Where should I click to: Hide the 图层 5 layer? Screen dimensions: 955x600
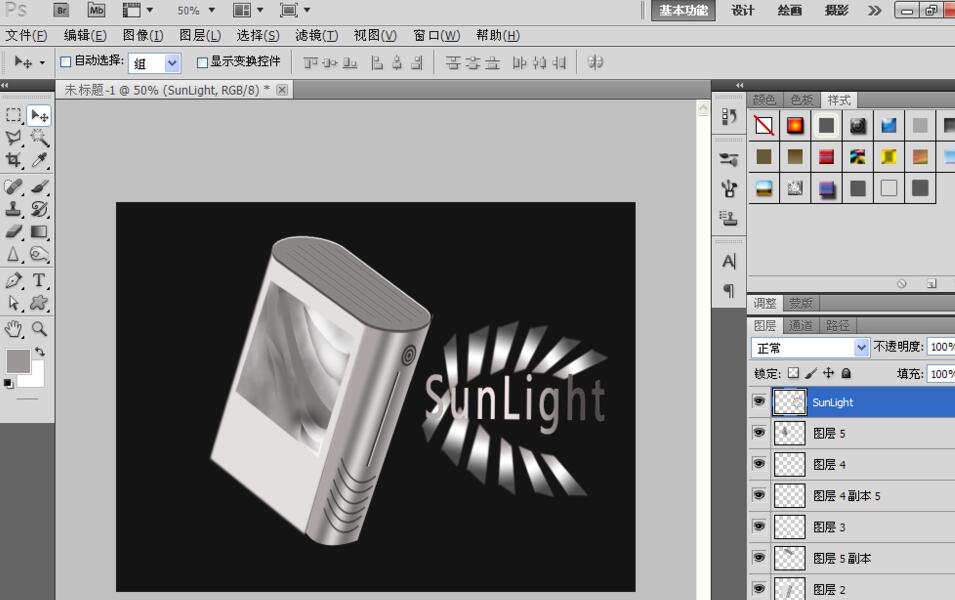pos(759,433)
